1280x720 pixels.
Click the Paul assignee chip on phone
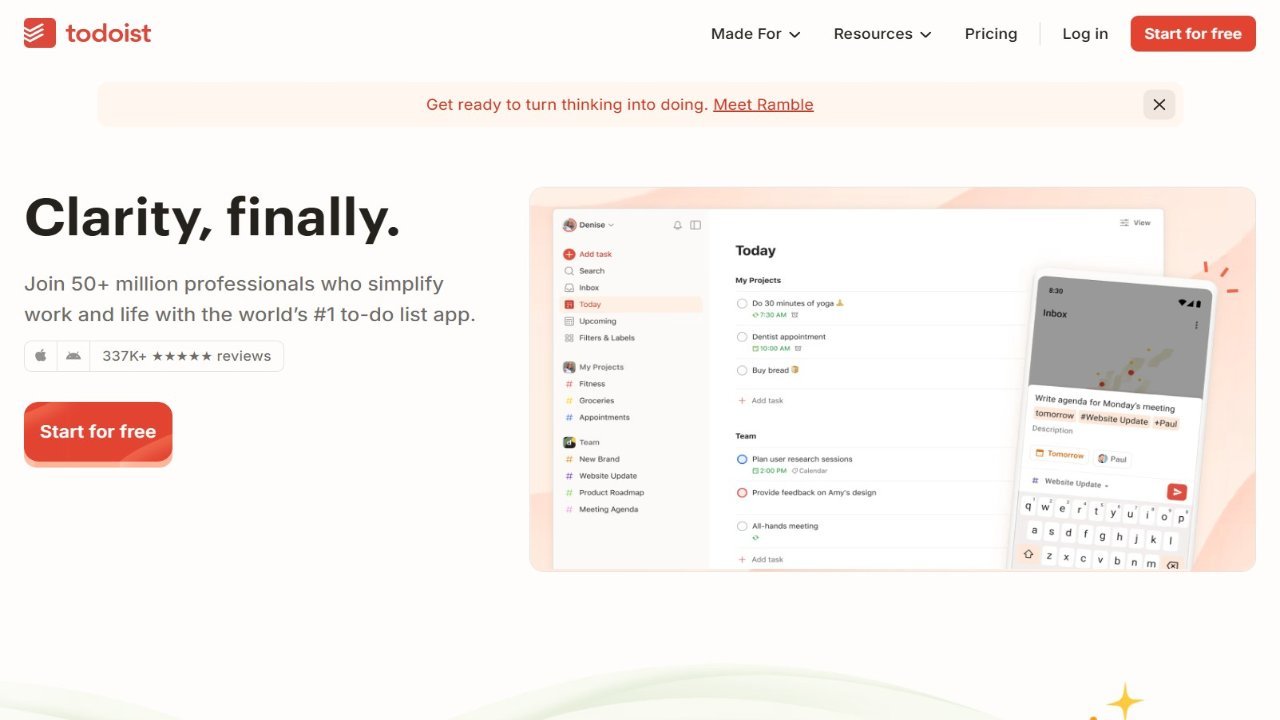(x=1112, y=459)
